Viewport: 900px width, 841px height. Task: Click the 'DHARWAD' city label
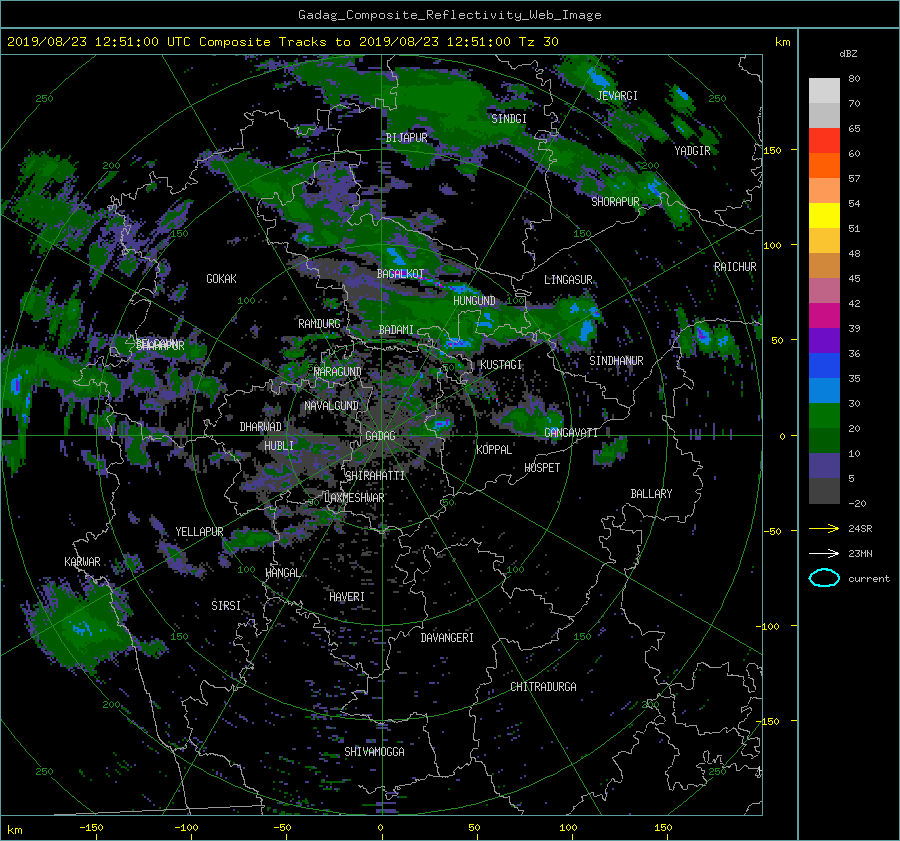point(260,427)
